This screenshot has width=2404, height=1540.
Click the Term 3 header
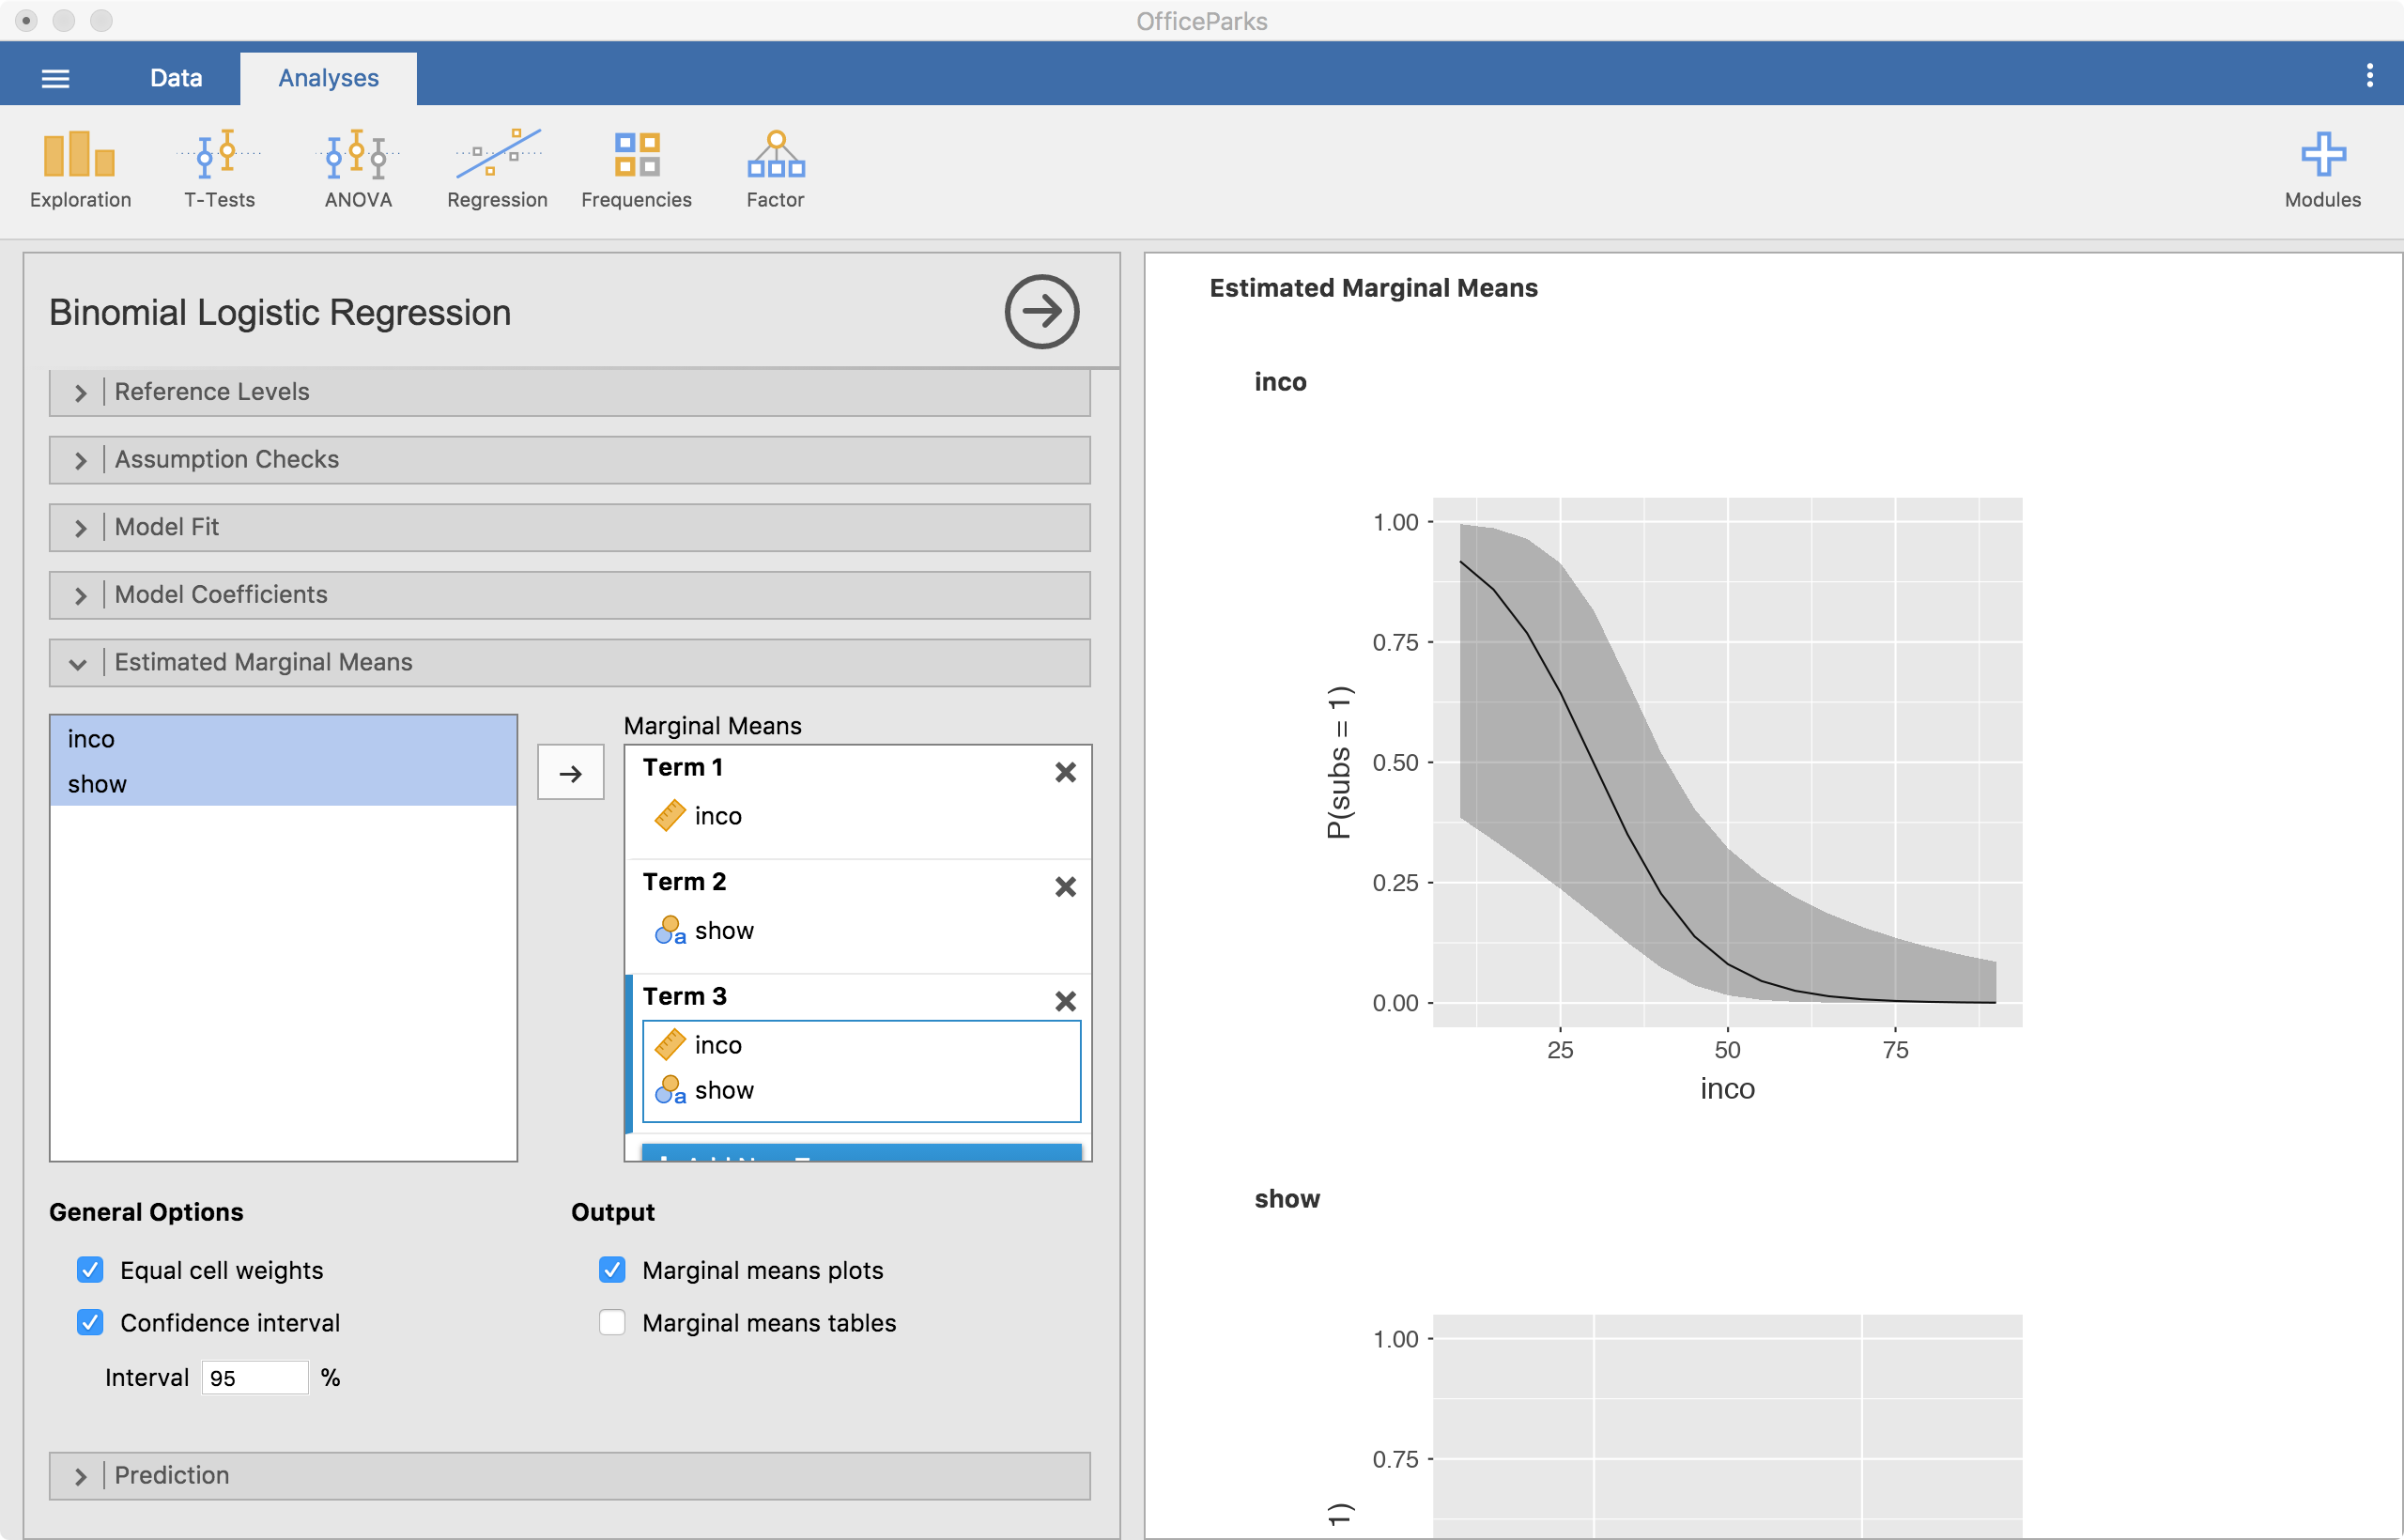(x=684, y=996)
